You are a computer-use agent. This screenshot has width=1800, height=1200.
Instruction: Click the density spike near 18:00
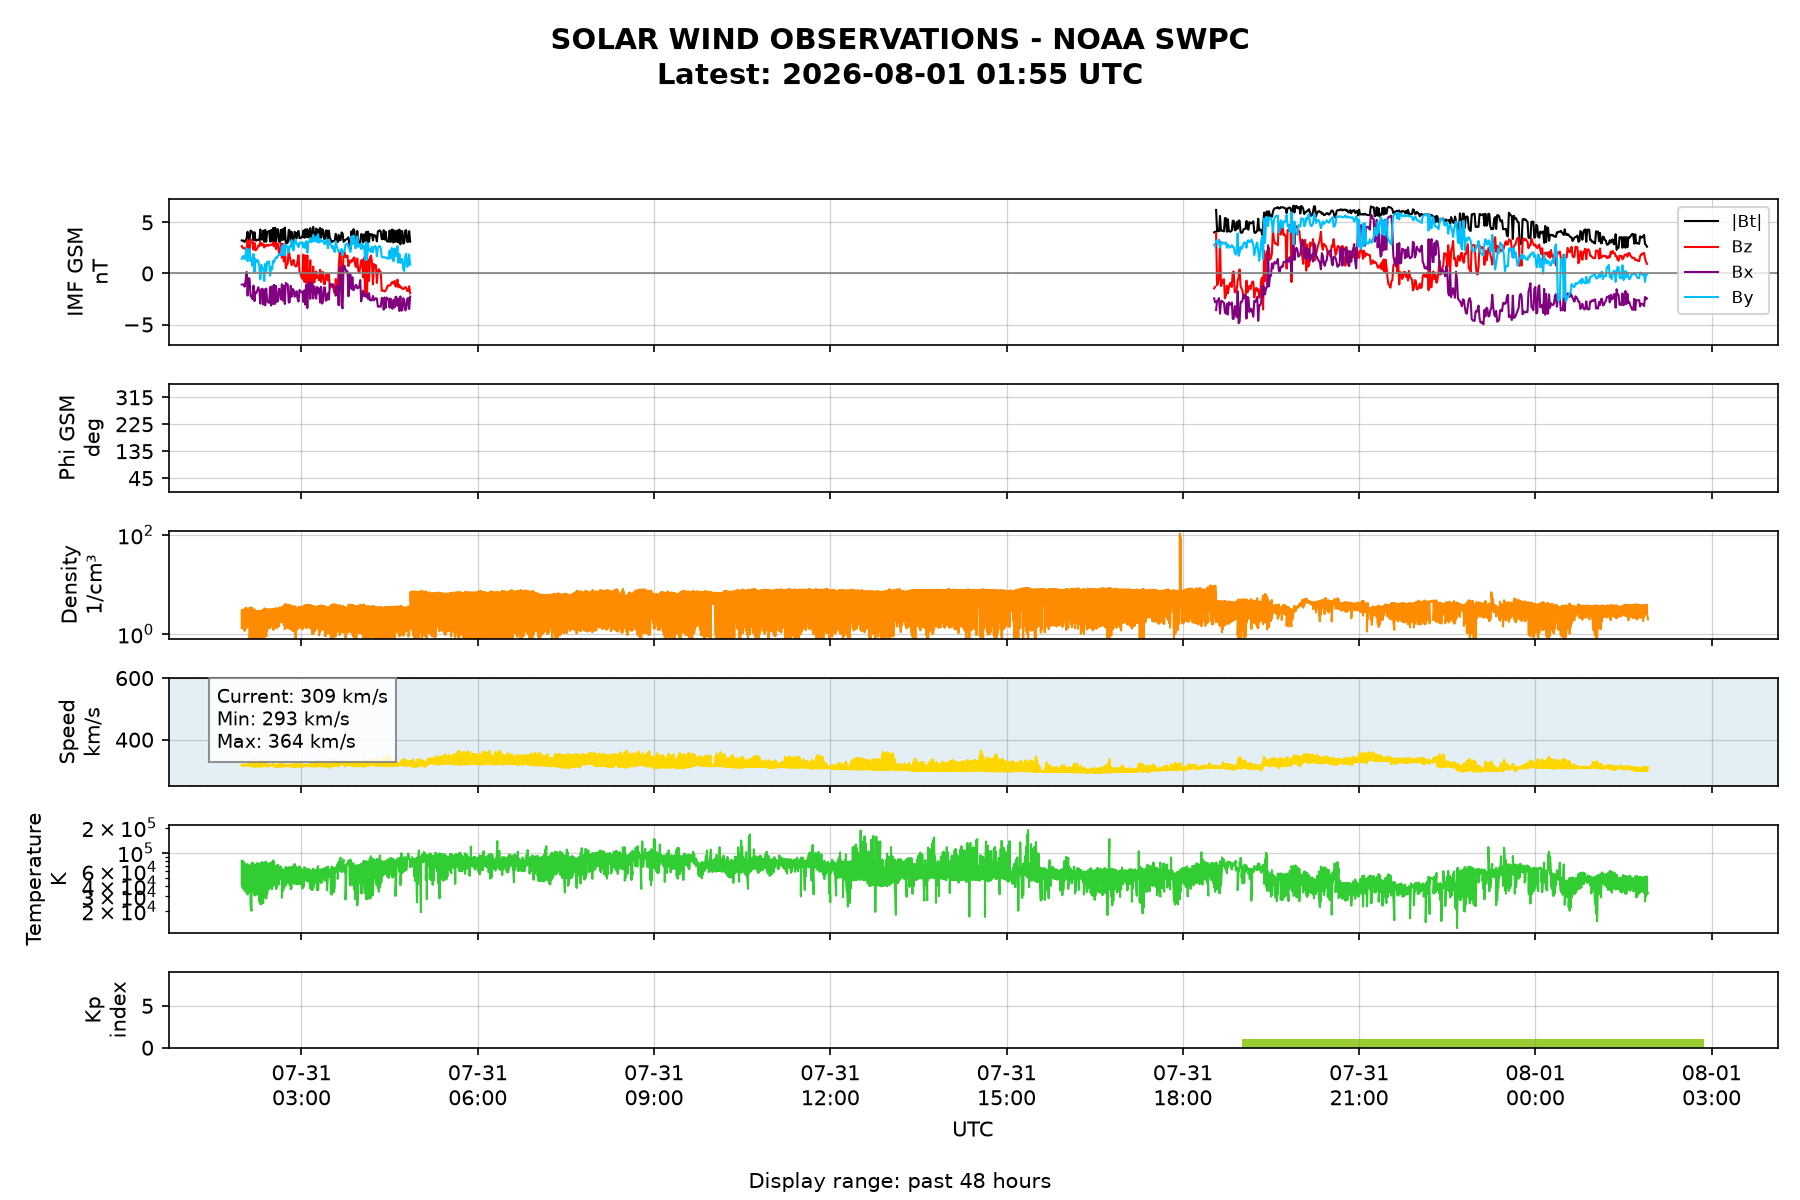click(1180, 562)
